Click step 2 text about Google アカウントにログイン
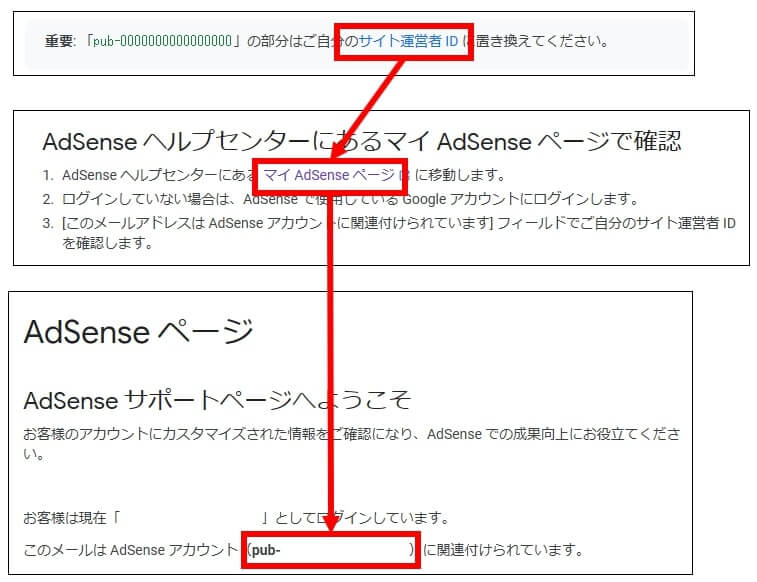The height and width of the screenshot is (582, 757). pyautogui.click(x=350, y=199)
